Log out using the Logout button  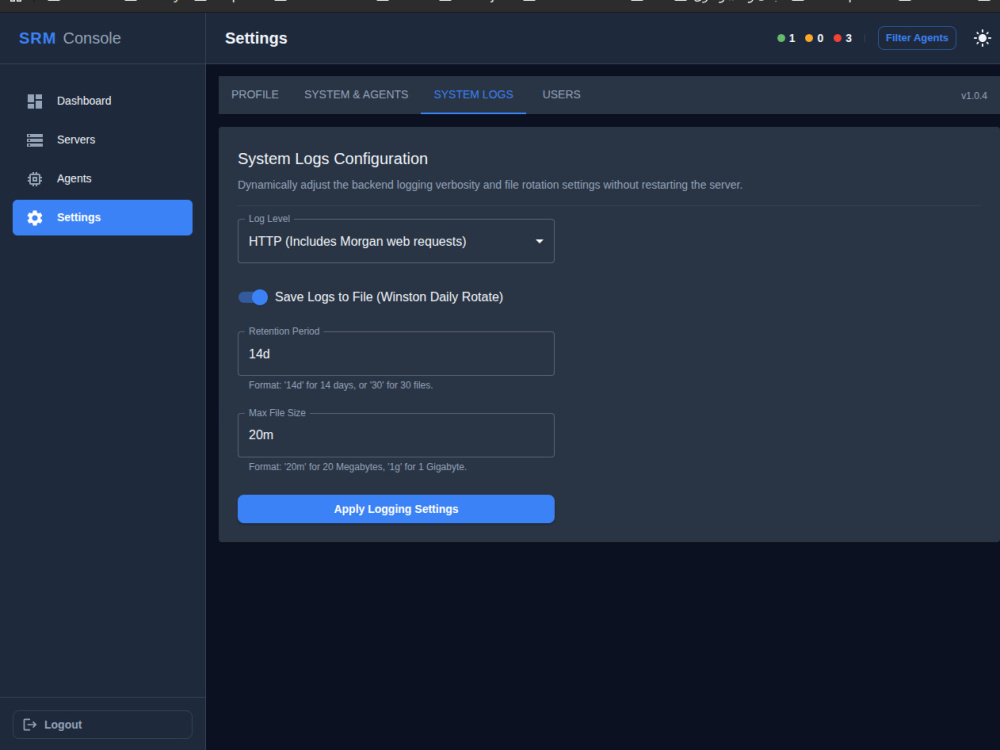pyautogui.click(x=102, y=724)
